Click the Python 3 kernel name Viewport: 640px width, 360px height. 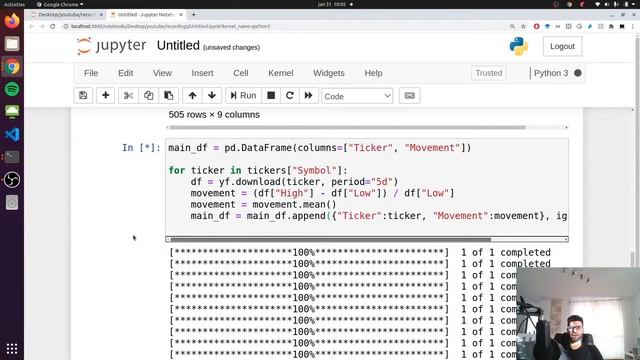[x=551, y=73]
